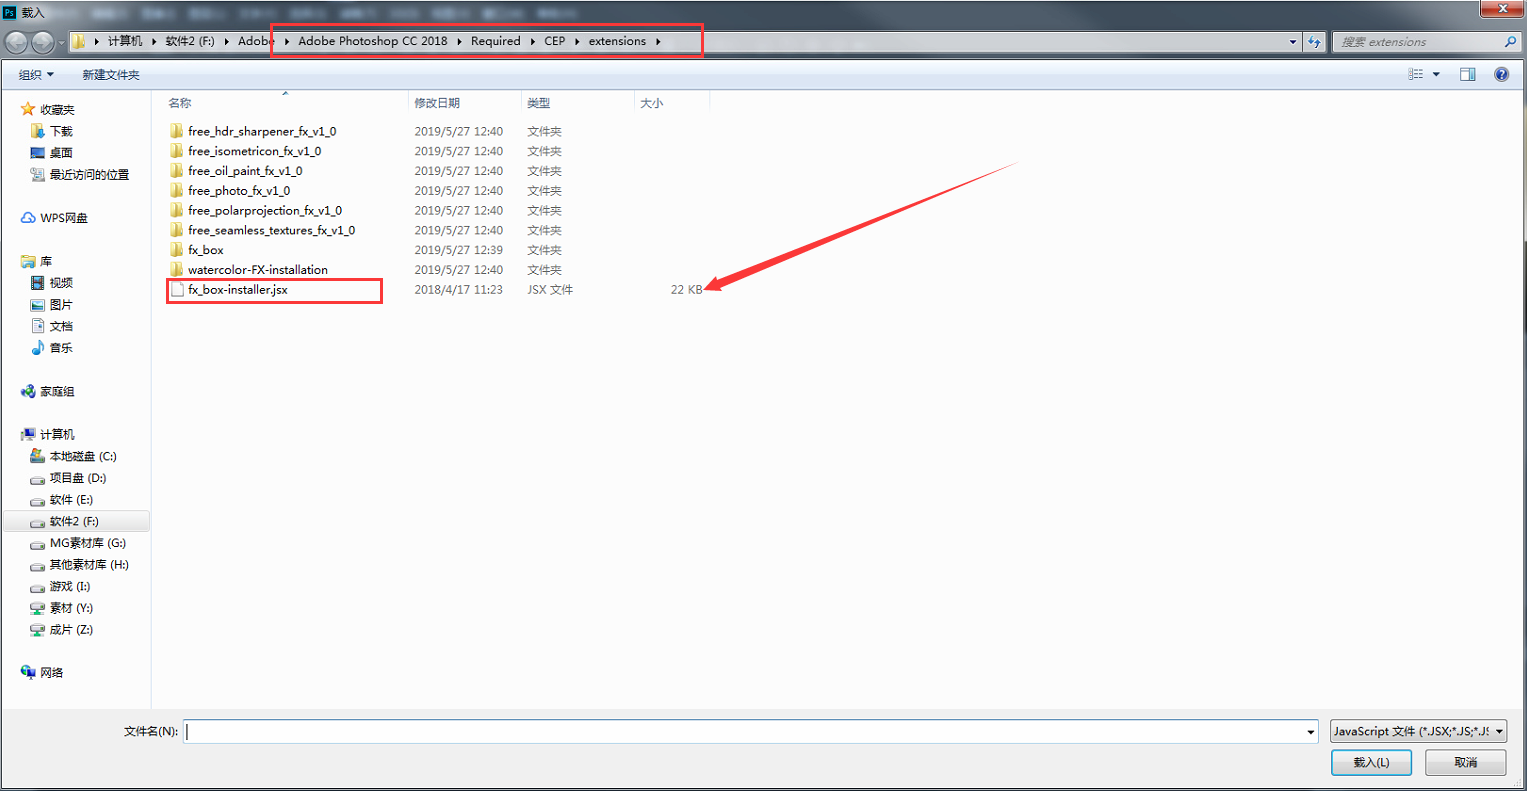The image size is (1527, 791).
Task: Open the 组织 dropdown menu
Action: [x=37, y=75]
